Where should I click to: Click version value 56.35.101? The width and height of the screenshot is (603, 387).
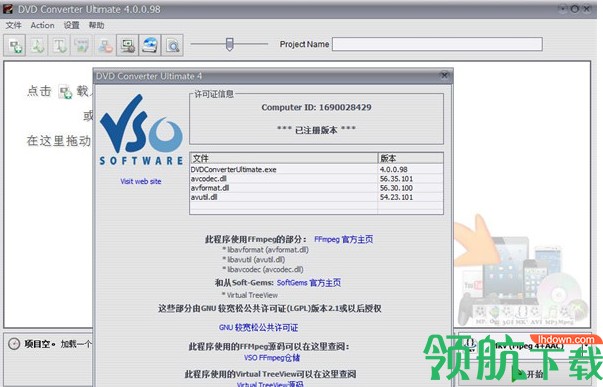click(x=396, y=178)
